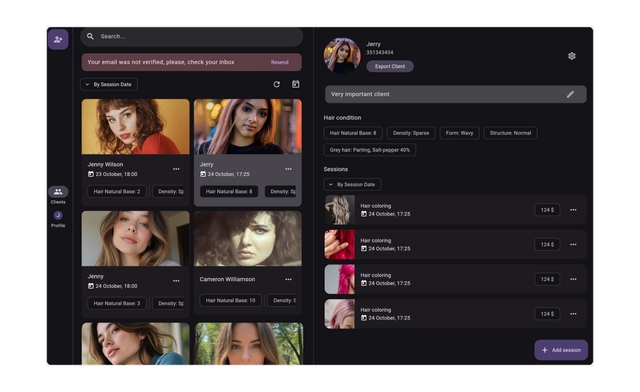Open more options for third Hair coloring session

click(573, 279)
